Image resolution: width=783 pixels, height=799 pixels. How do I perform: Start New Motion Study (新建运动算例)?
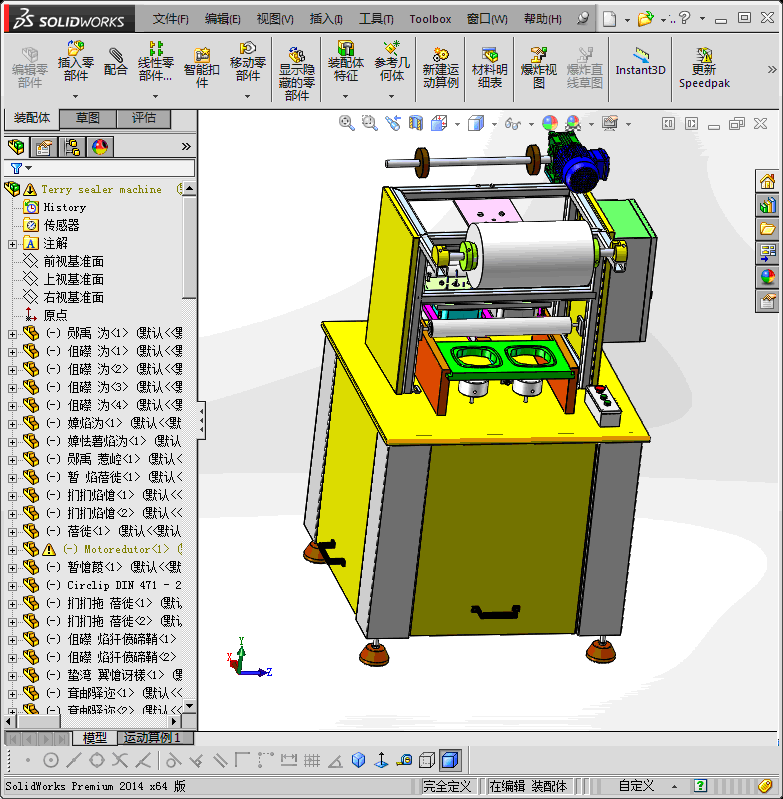441,67
